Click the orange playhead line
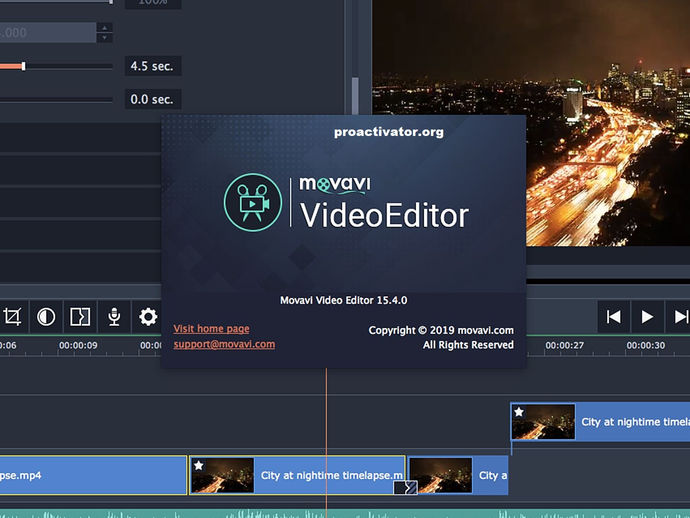 (327, 440)
